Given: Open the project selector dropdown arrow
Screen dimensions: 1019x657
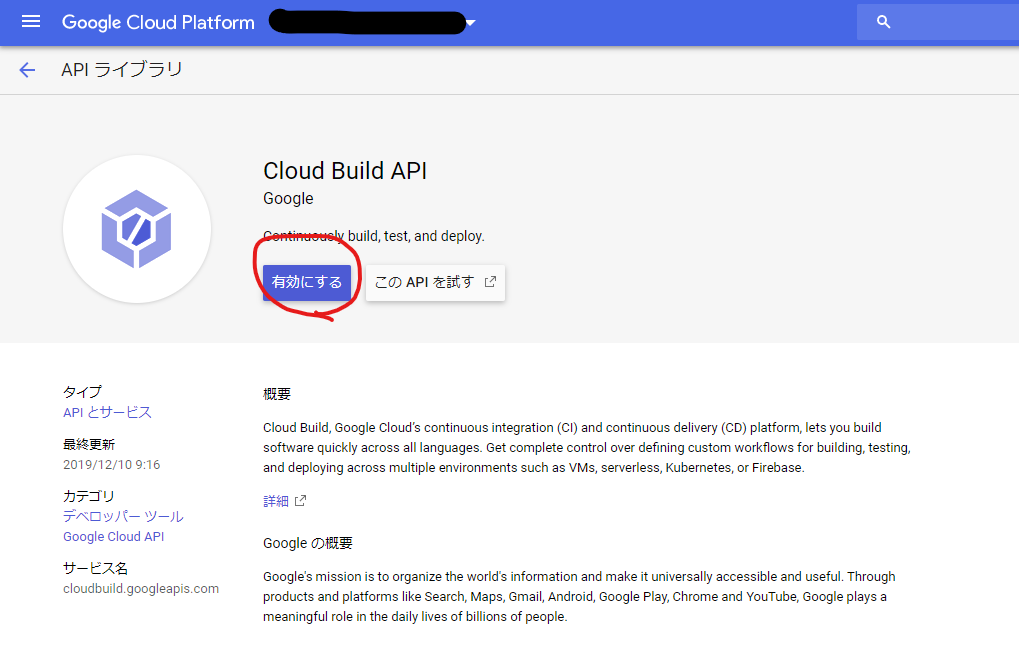Looking at the screenshot, I should coord(471,23).
